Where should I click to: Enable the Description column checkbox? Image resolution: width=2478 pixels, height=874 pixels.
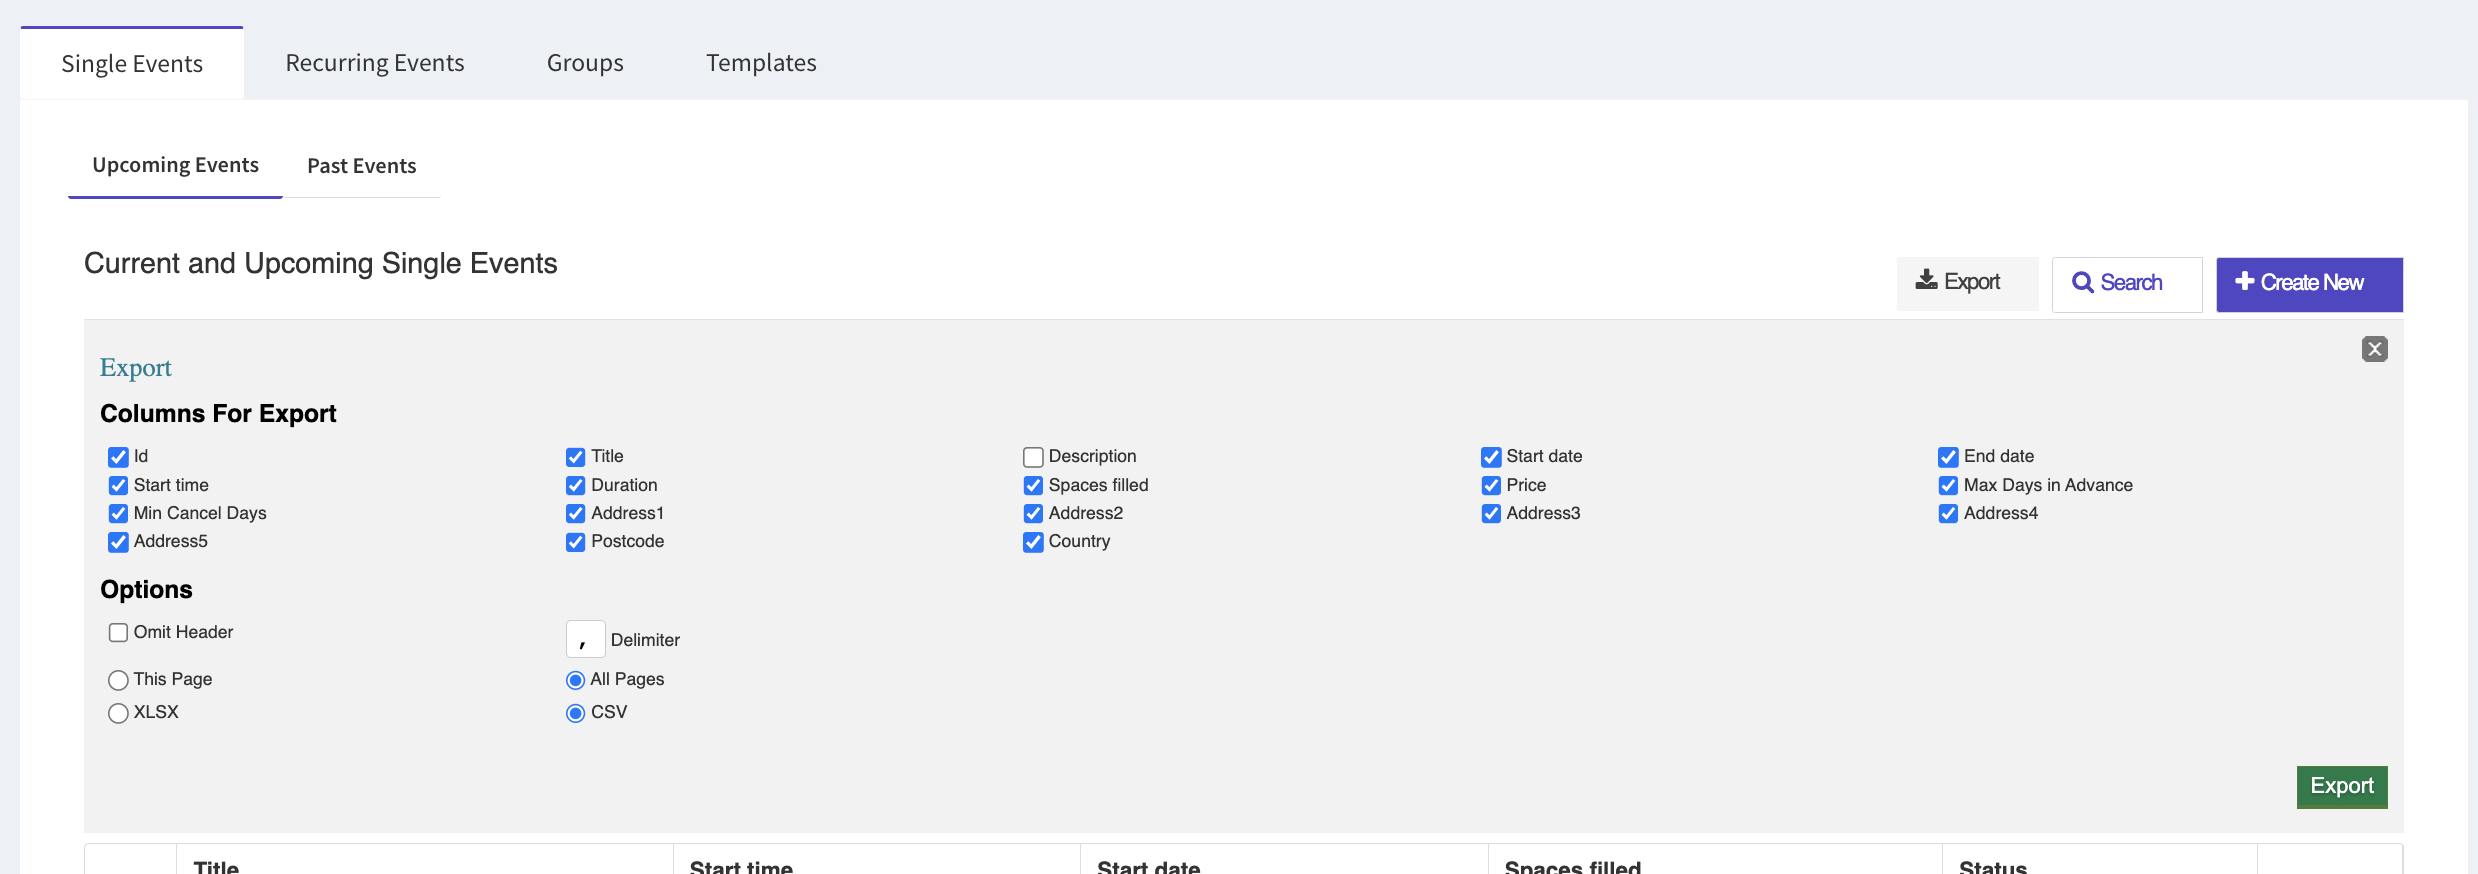(x=1033, y=457)
